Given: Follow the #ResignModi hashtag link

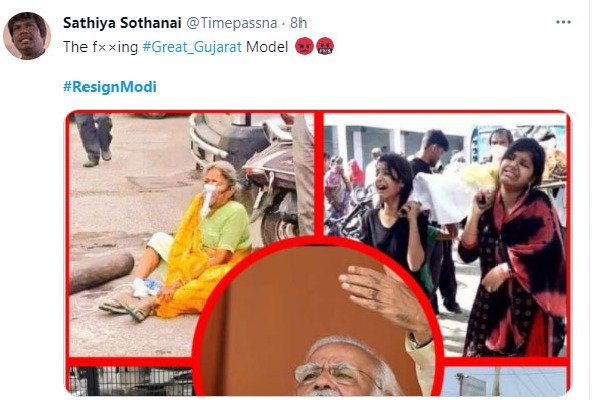Looking at the screenshot, I should click(x=109, y=86).
